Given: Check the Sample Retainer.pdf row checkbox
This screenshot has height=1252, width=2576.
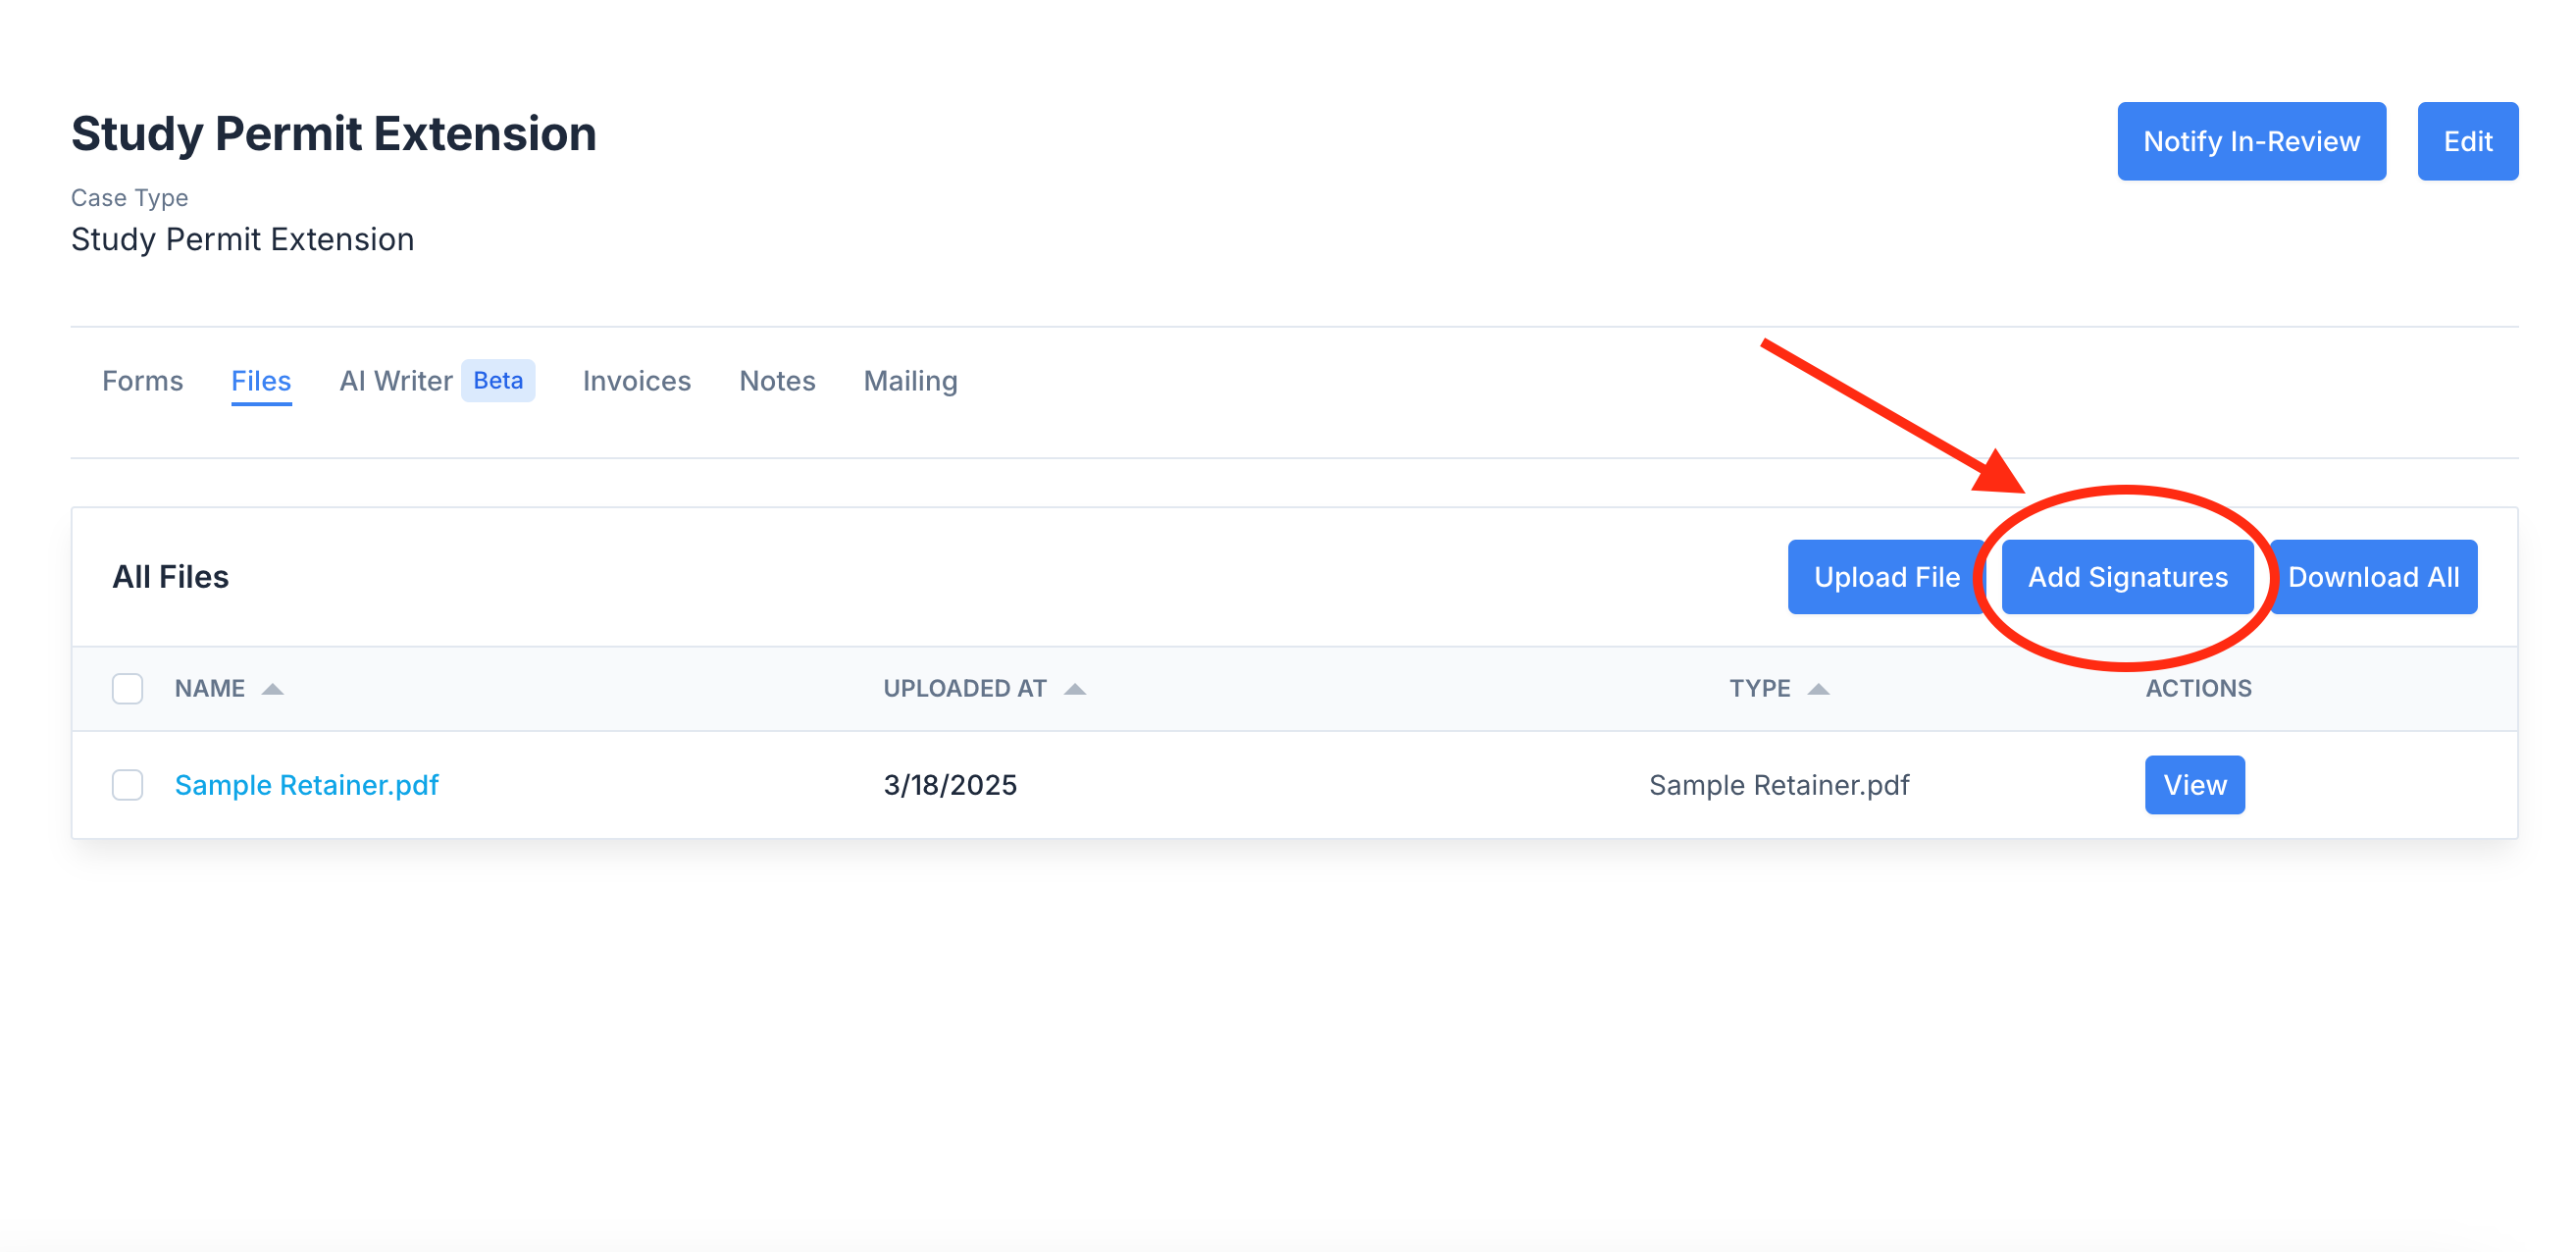Looking at the screenshot, I should [x=127, y=785].
